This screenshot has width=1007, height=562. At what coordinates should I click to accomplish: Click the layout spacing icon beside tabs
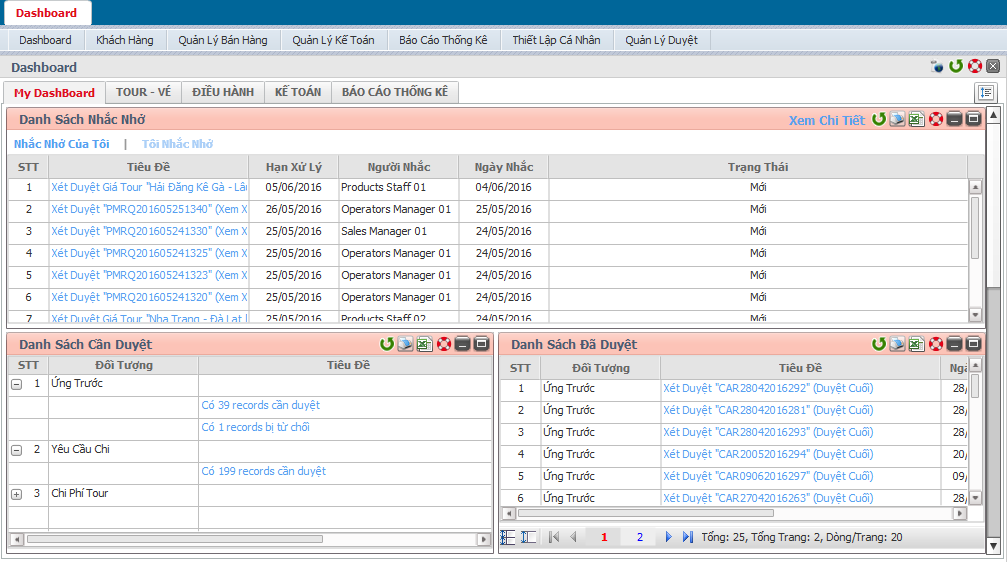pyautogui.click(x=986, y=93)
